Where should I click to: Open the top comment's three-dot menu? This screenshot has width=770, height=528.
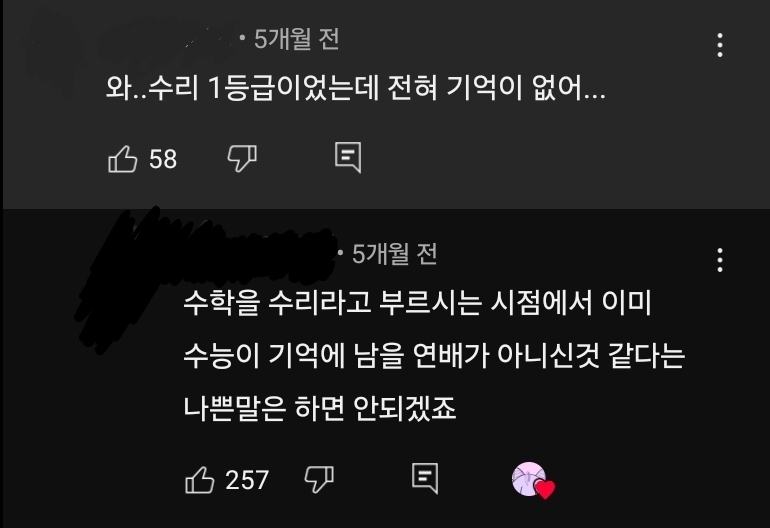point(720,45)
